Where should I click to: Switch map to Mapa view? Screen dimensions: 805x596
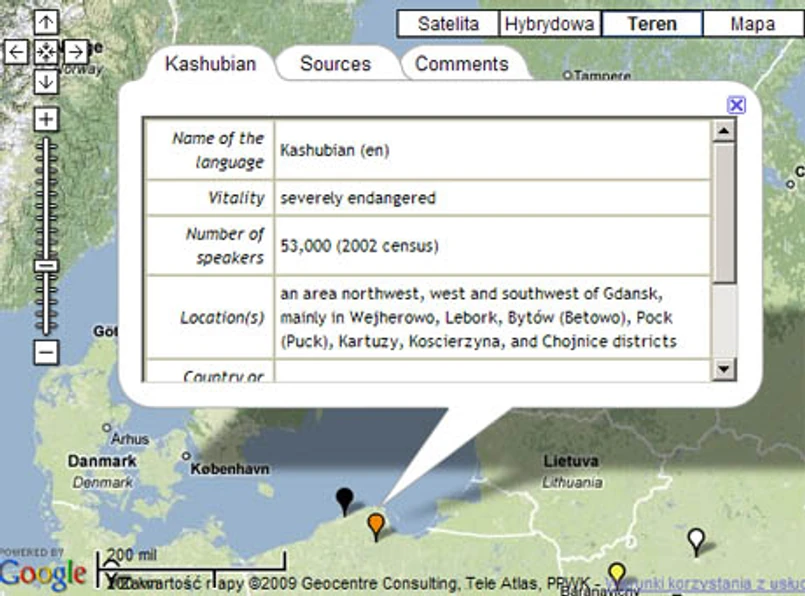752,24
